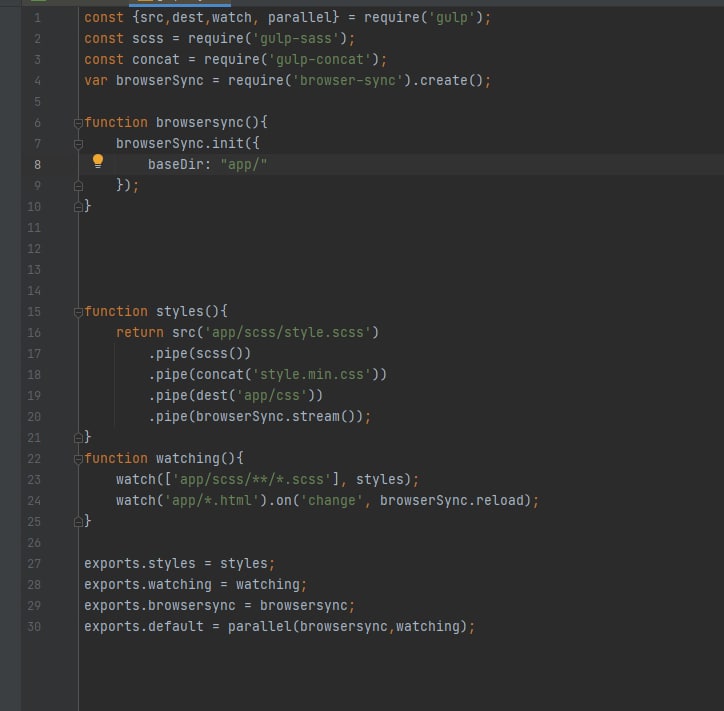Screen dimensions: 724x711
Task: Click concat variable name on line 3
Action: [156, 60]
